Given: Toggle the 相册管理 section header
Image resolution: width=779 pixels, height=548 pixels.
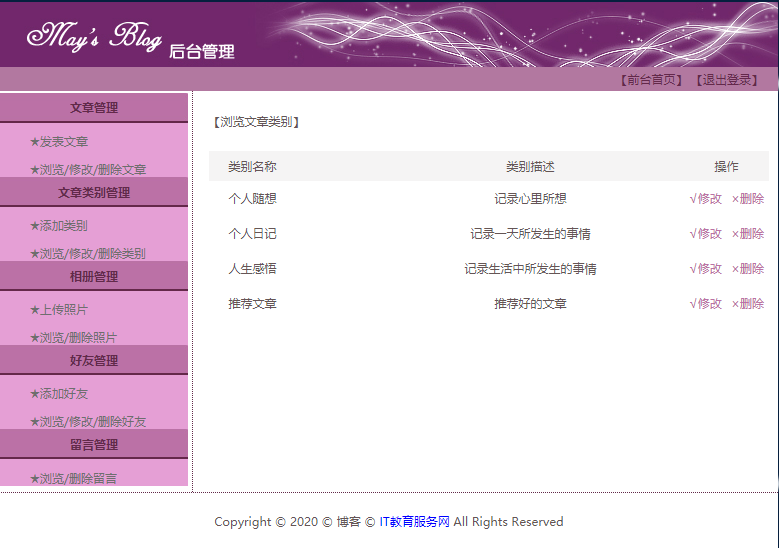Looking at the screenshot, I should [x=94, y=276].
